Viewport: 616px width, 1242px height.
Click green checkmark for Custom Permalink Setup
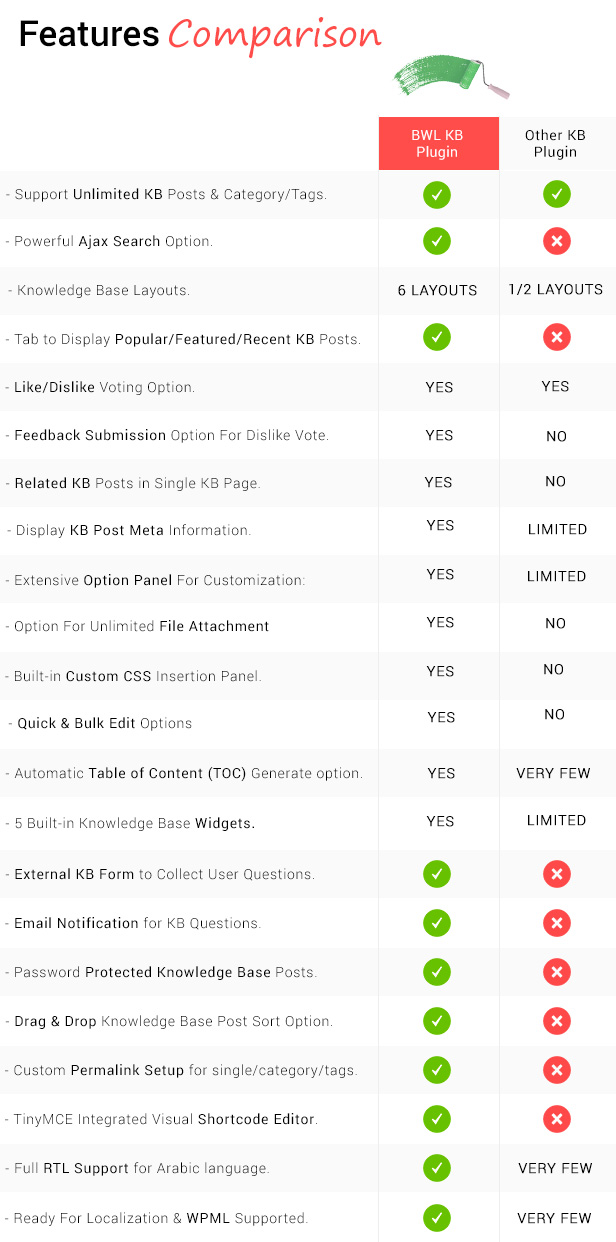(x=437, y=1070)
